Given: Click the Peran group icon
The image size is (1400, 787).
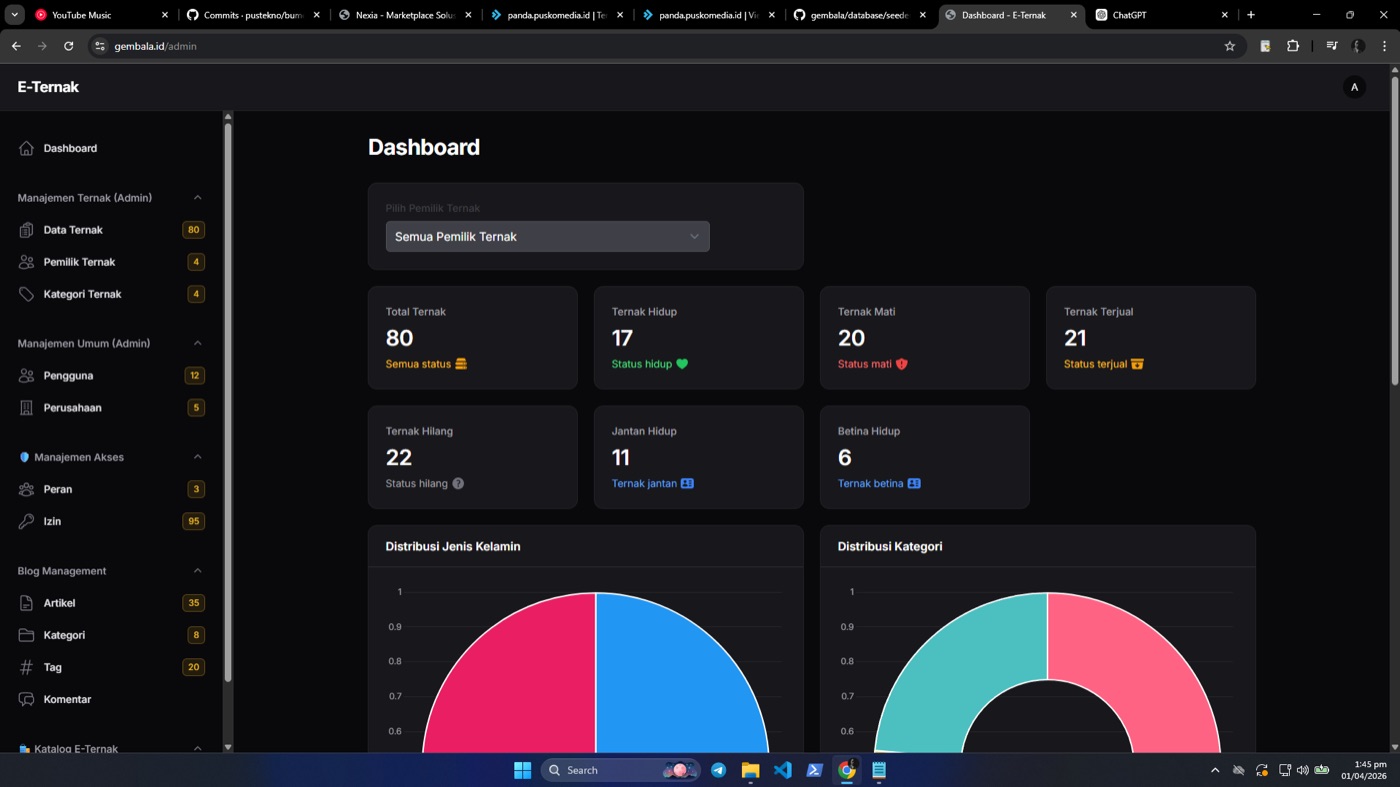Looking at the screenshot, I should (26, 489).
